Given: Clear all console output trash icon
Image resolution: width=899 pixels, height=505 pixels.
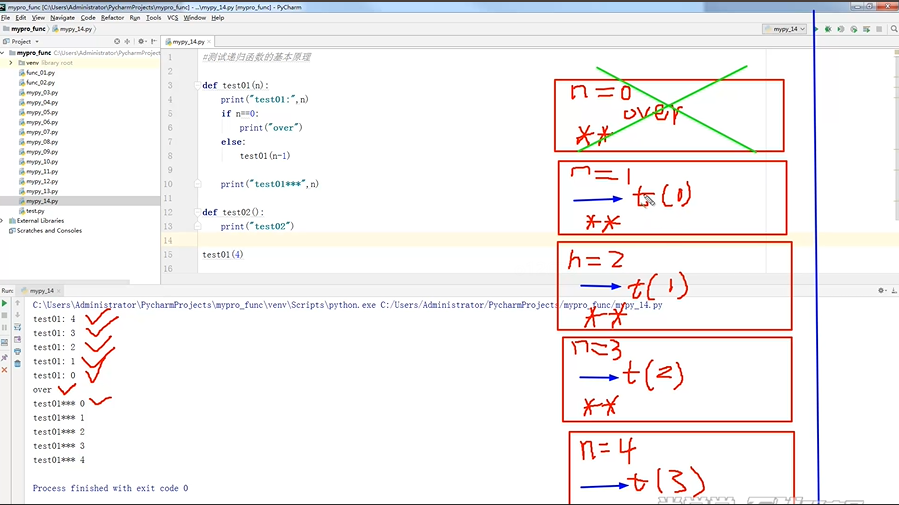Looking at the screenshot, I should (18, 363).
